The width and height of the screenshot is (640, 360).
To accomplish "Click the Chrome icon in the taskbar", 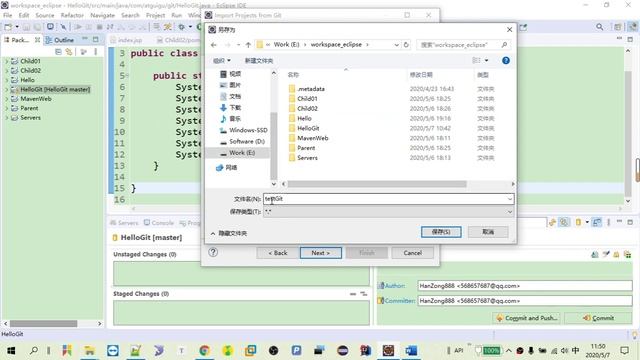I will click(204, 350).
